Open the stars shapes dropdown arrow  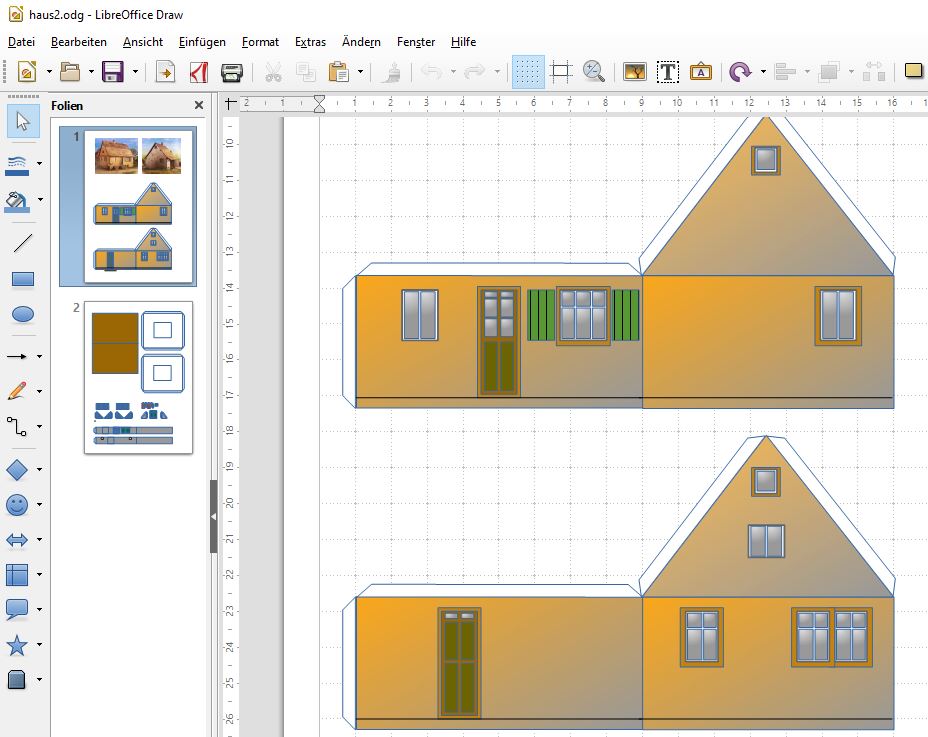40,645
